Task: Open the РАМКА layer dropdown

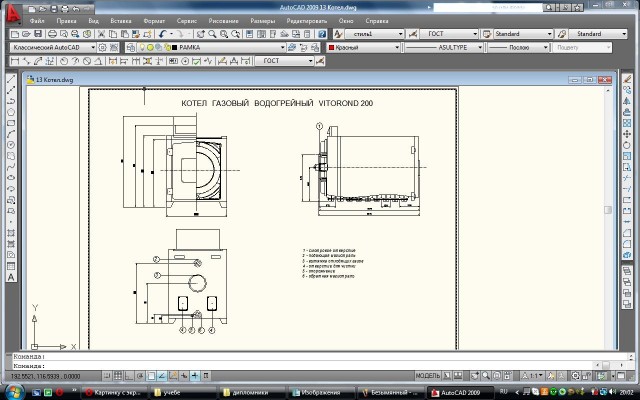Action: tap(282, 48)
